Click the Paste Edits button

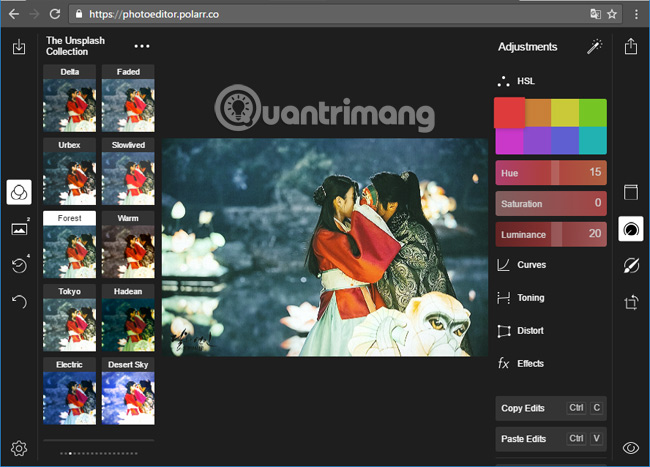551,439
